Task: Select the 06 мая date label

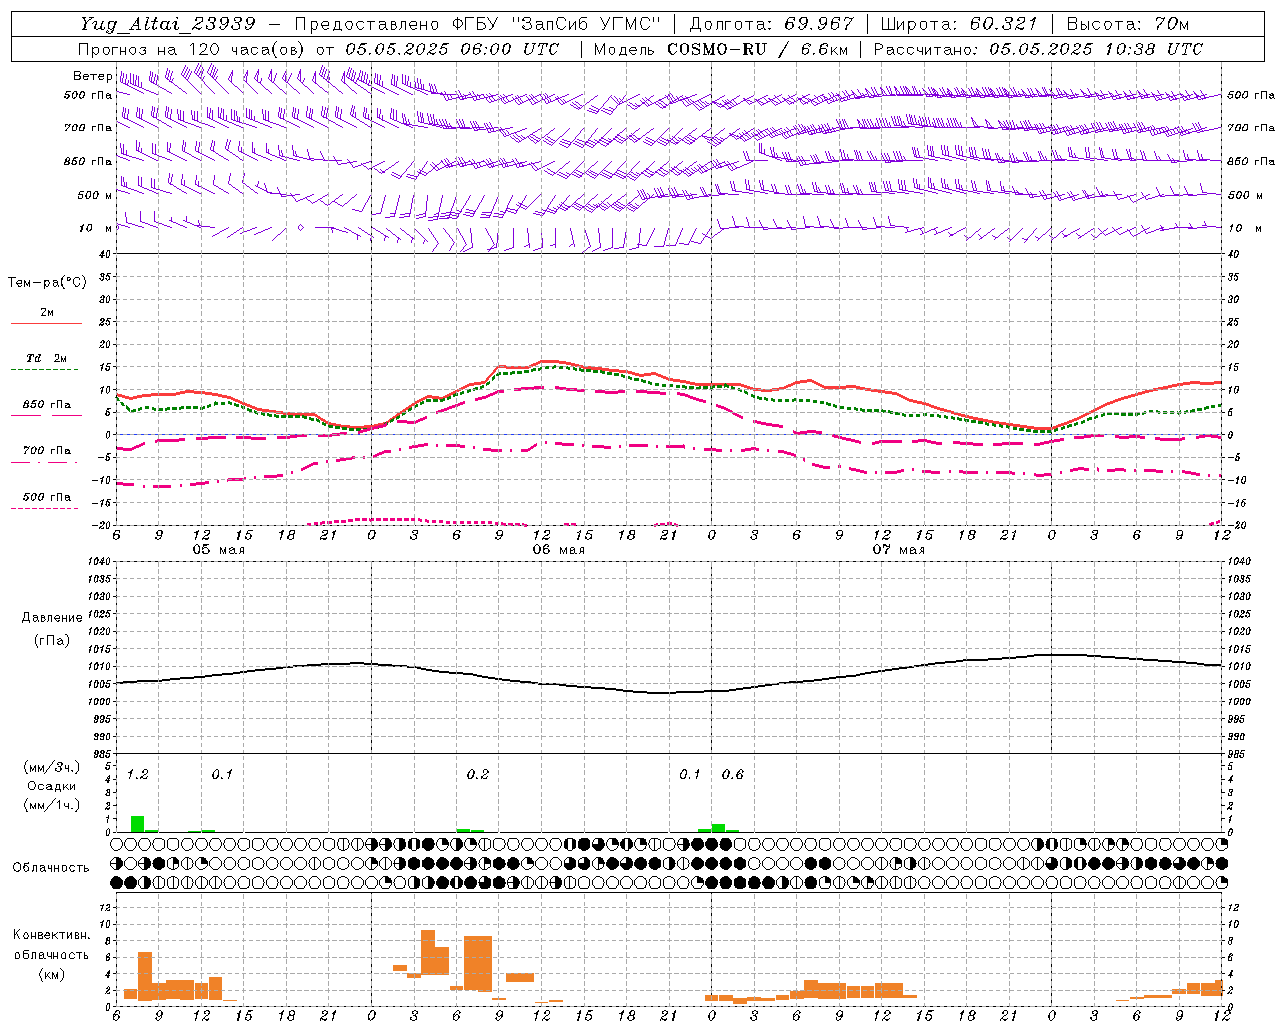Action: [x=558, y=550]
